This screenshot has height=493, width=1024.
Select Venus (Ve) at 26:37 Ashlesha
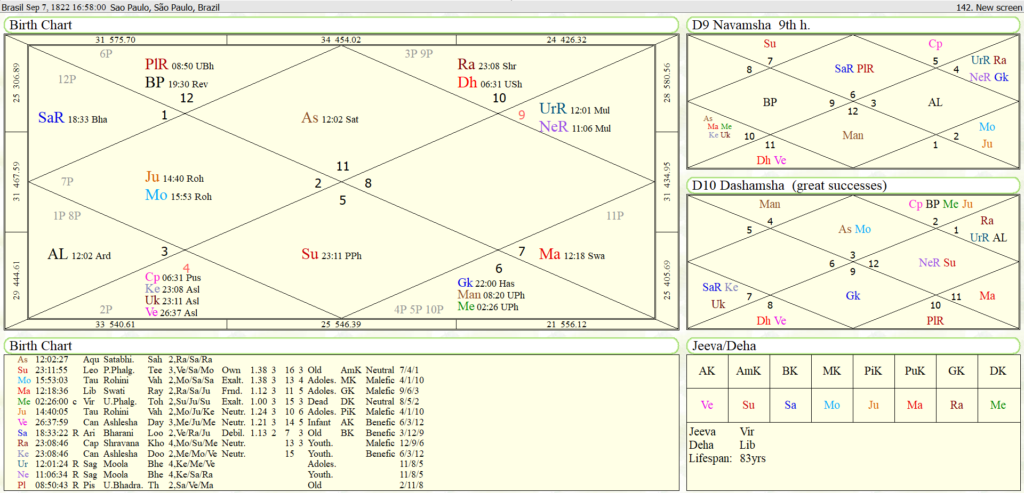[152, 312]
